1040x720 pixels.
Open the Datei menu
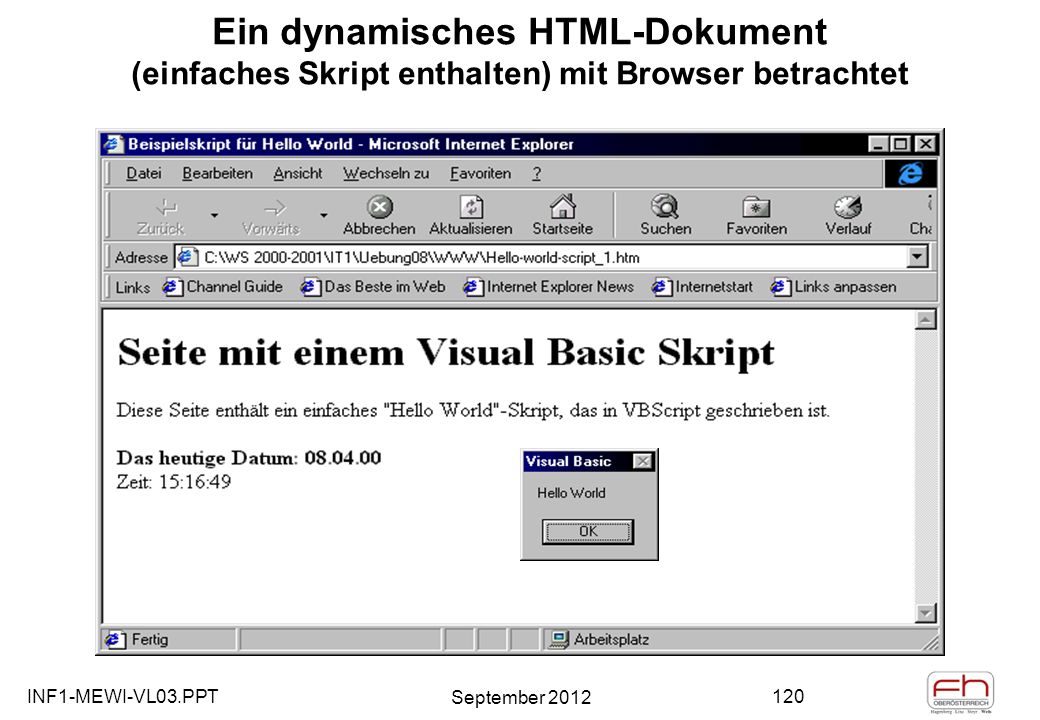[144, 174]
